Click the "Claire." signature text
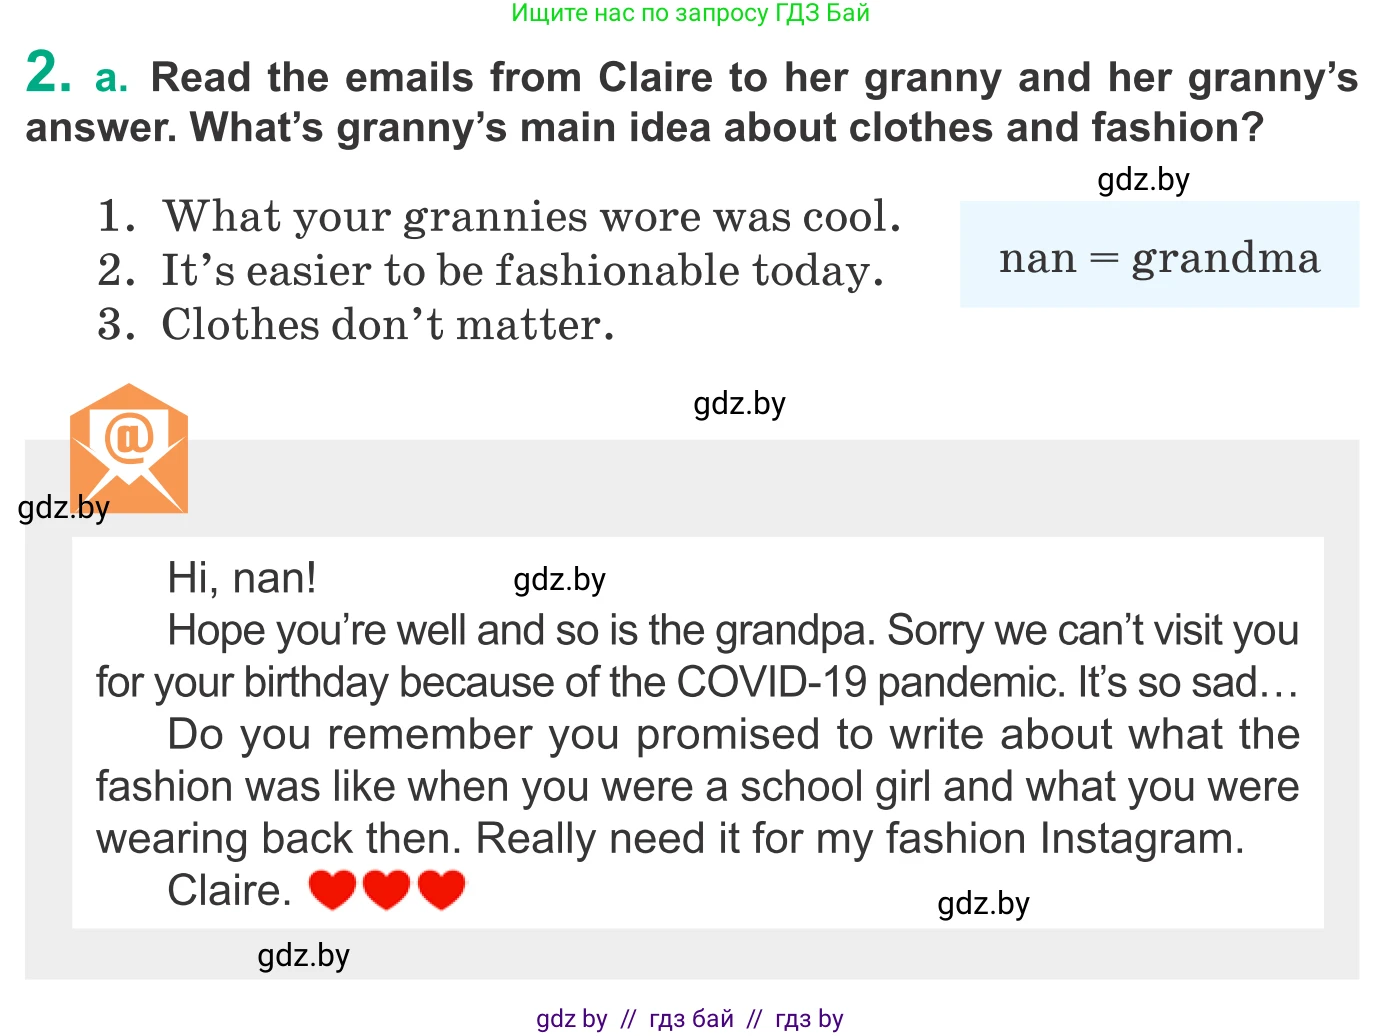Image resolution: width=1383 pixels, height=1036 pixels. 229,890
